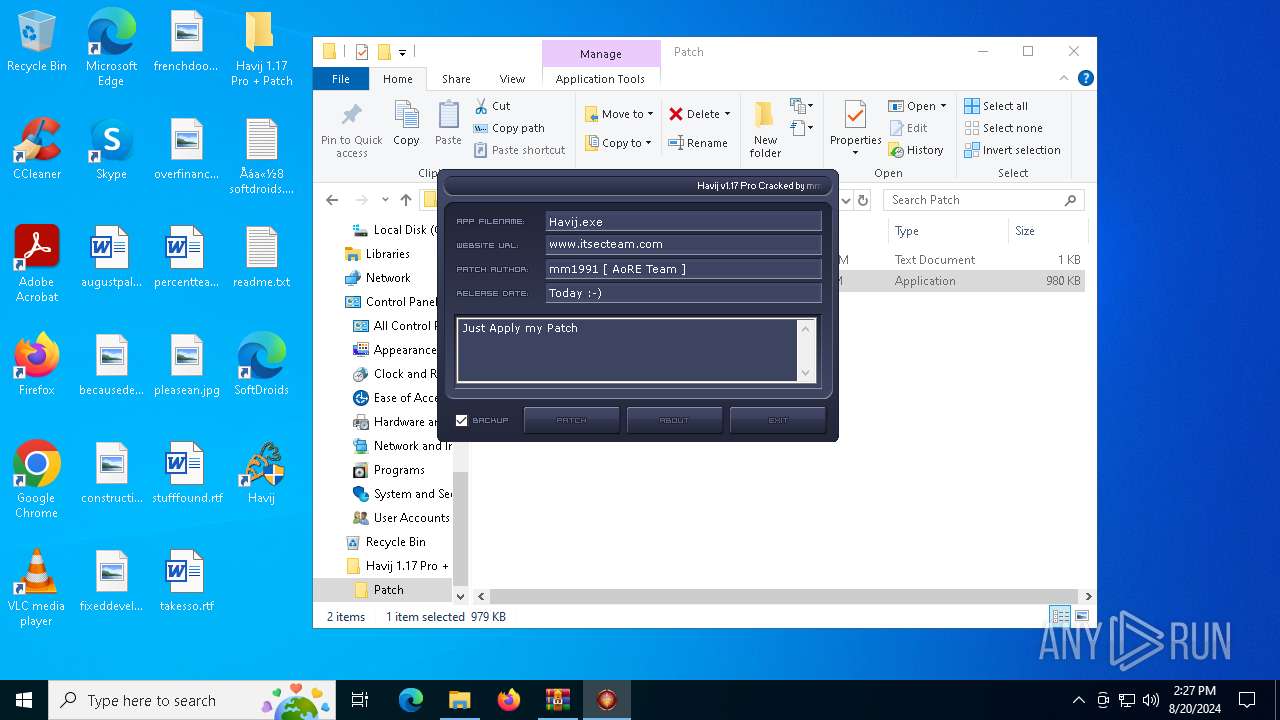Viewport: 1280px width, 720px height.
Task: Click the taskbar search box
Action: point(192,700)
